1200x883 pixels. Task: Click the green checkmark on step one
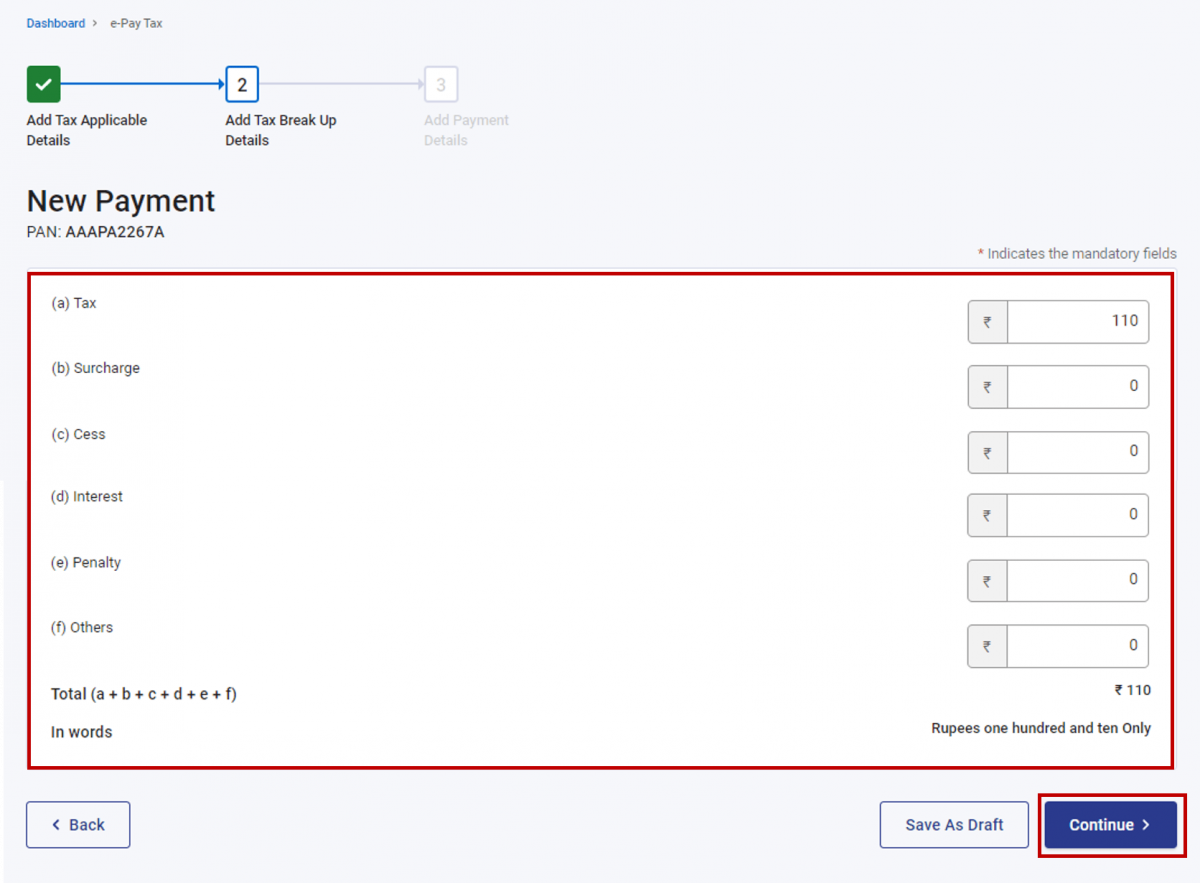click(x=43, y=84)
